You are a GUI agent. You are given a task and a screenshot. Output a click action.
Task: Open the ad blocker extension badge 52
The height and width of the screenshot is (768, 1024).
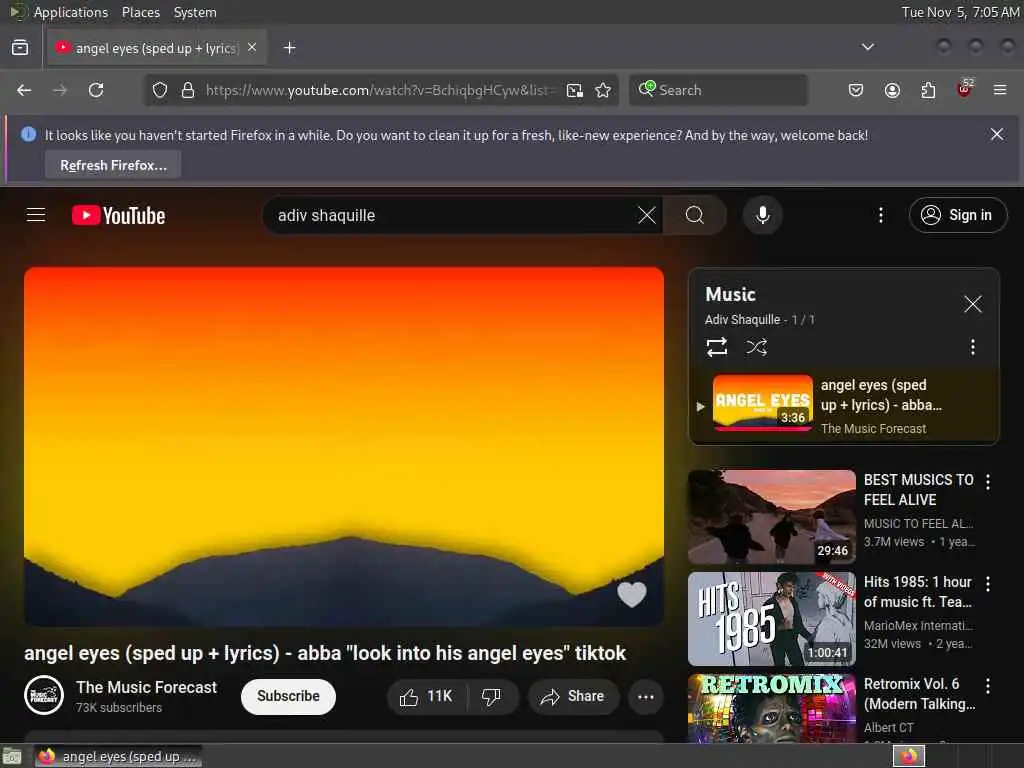pos(965,89)
